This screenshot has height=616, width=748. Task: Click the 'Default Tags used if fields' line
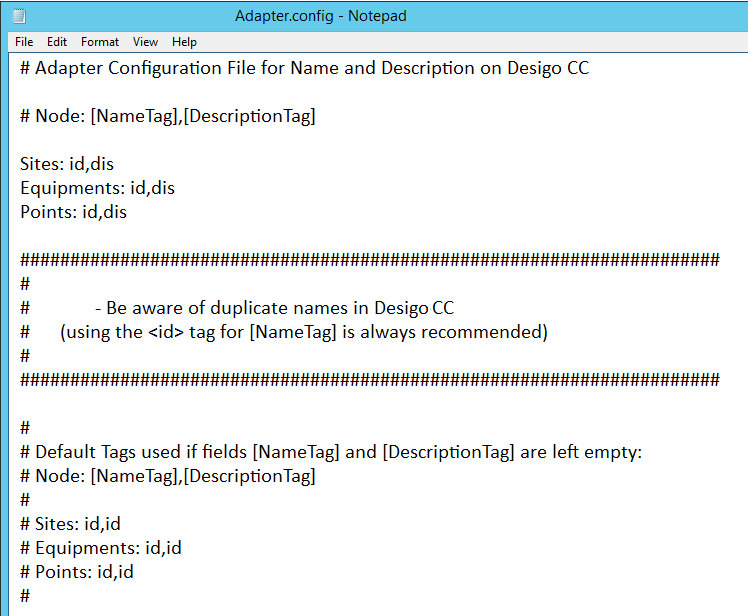point(330,452)
